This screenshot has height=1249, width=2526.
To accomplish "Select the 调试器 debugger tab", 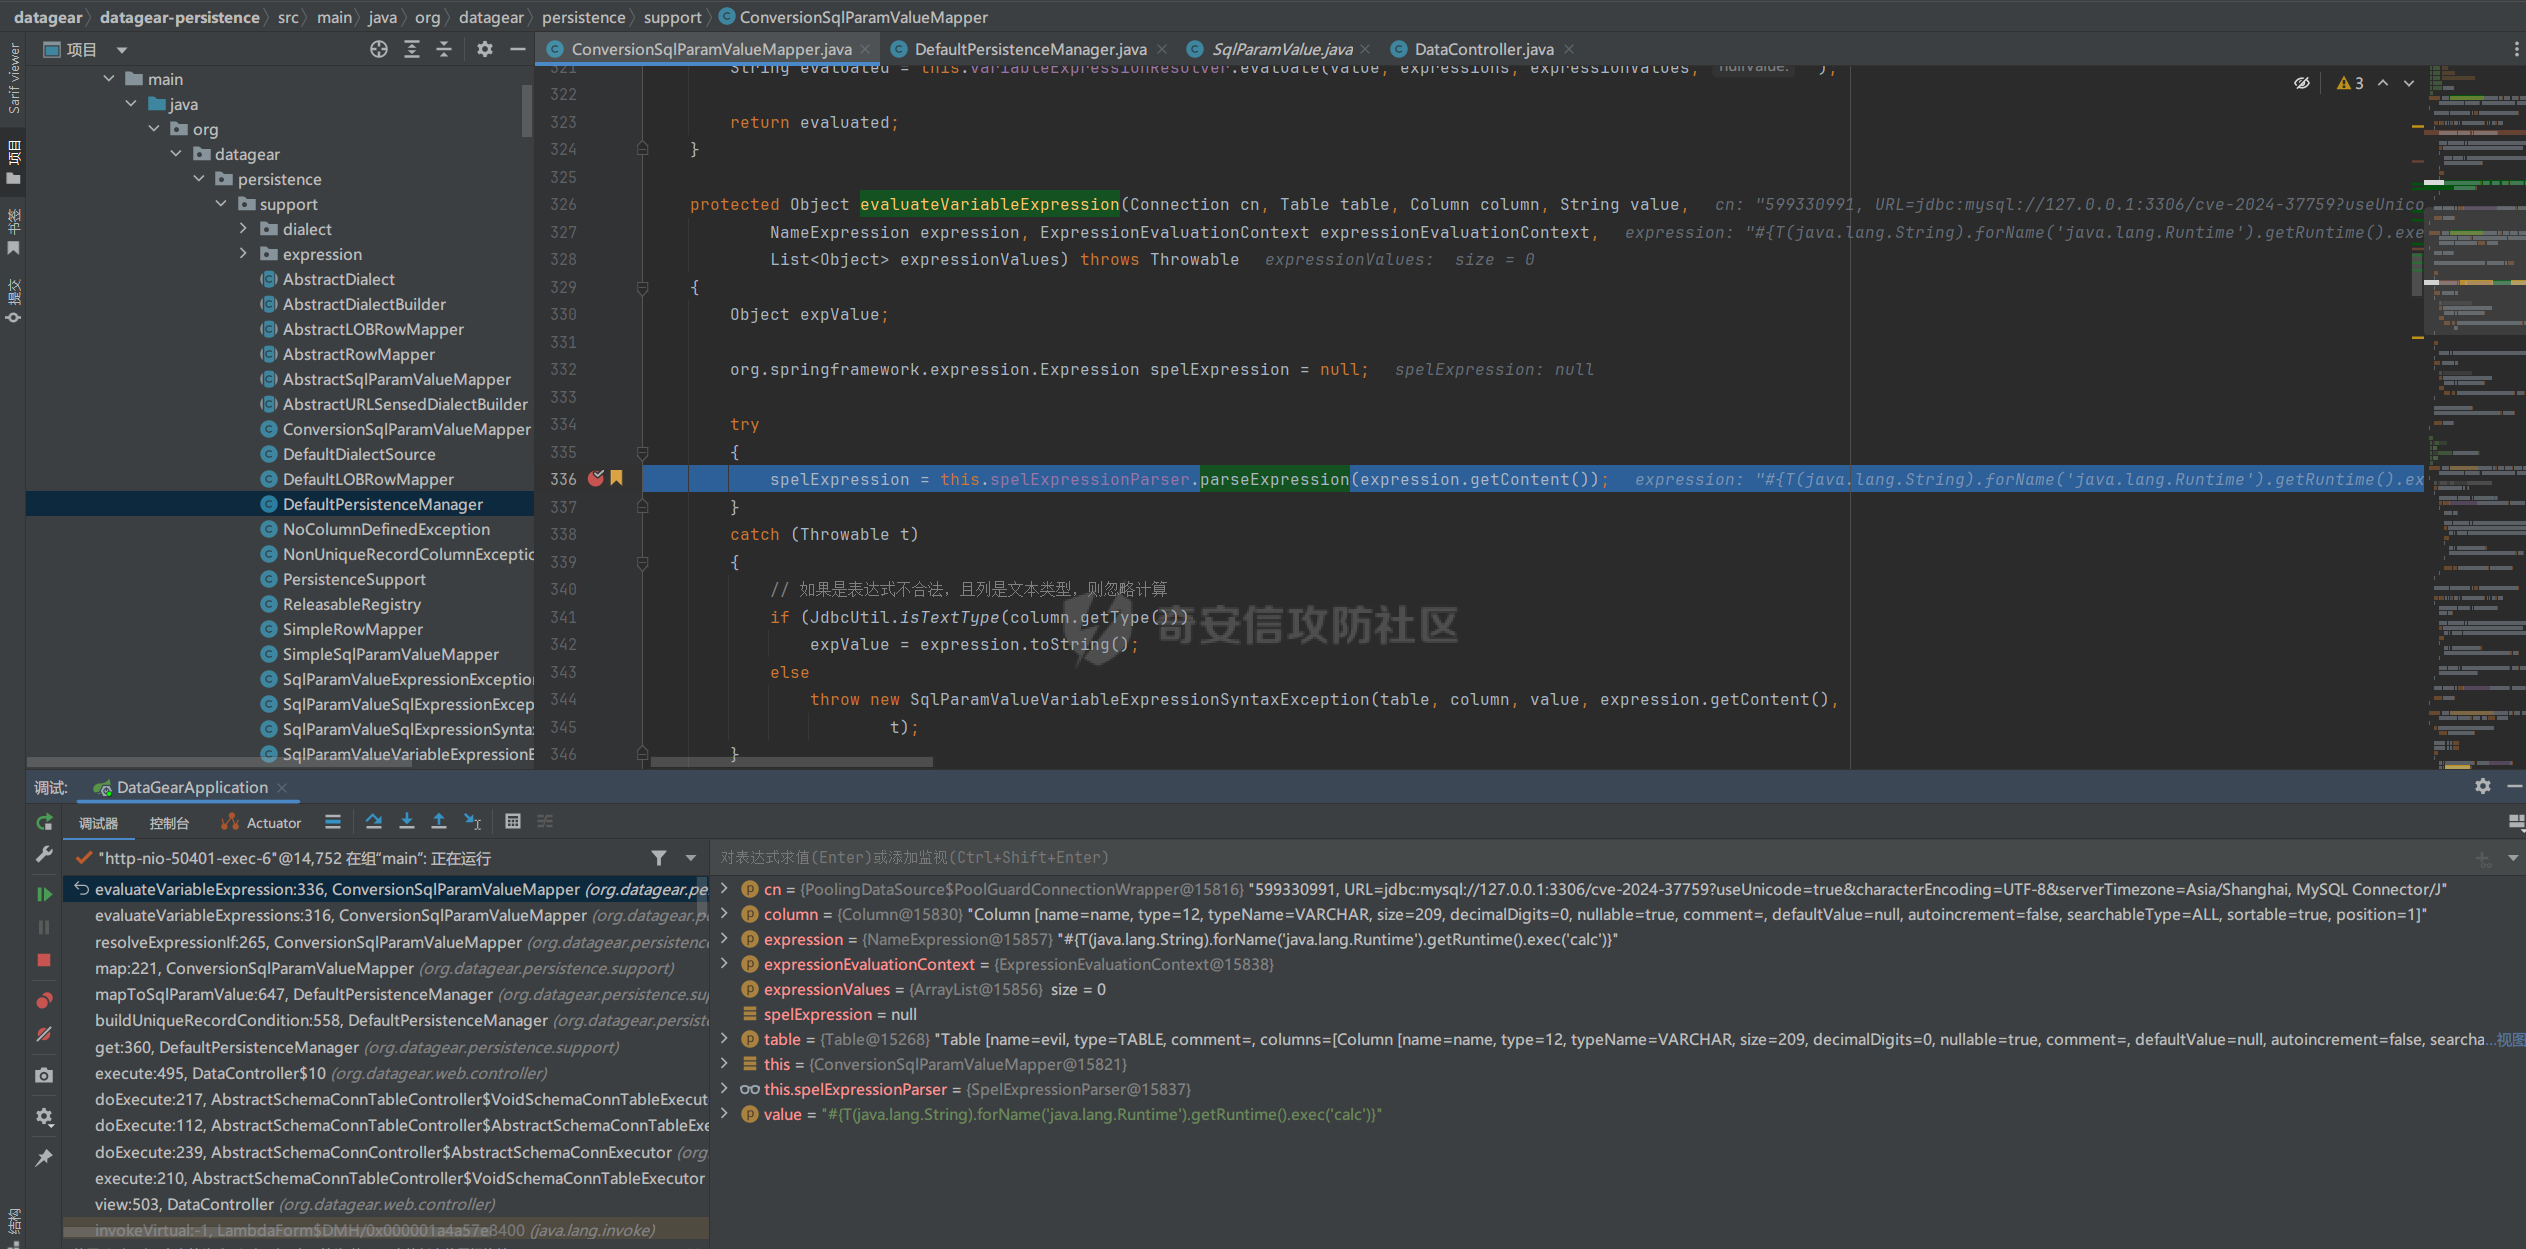I will (x=99, y=823).
